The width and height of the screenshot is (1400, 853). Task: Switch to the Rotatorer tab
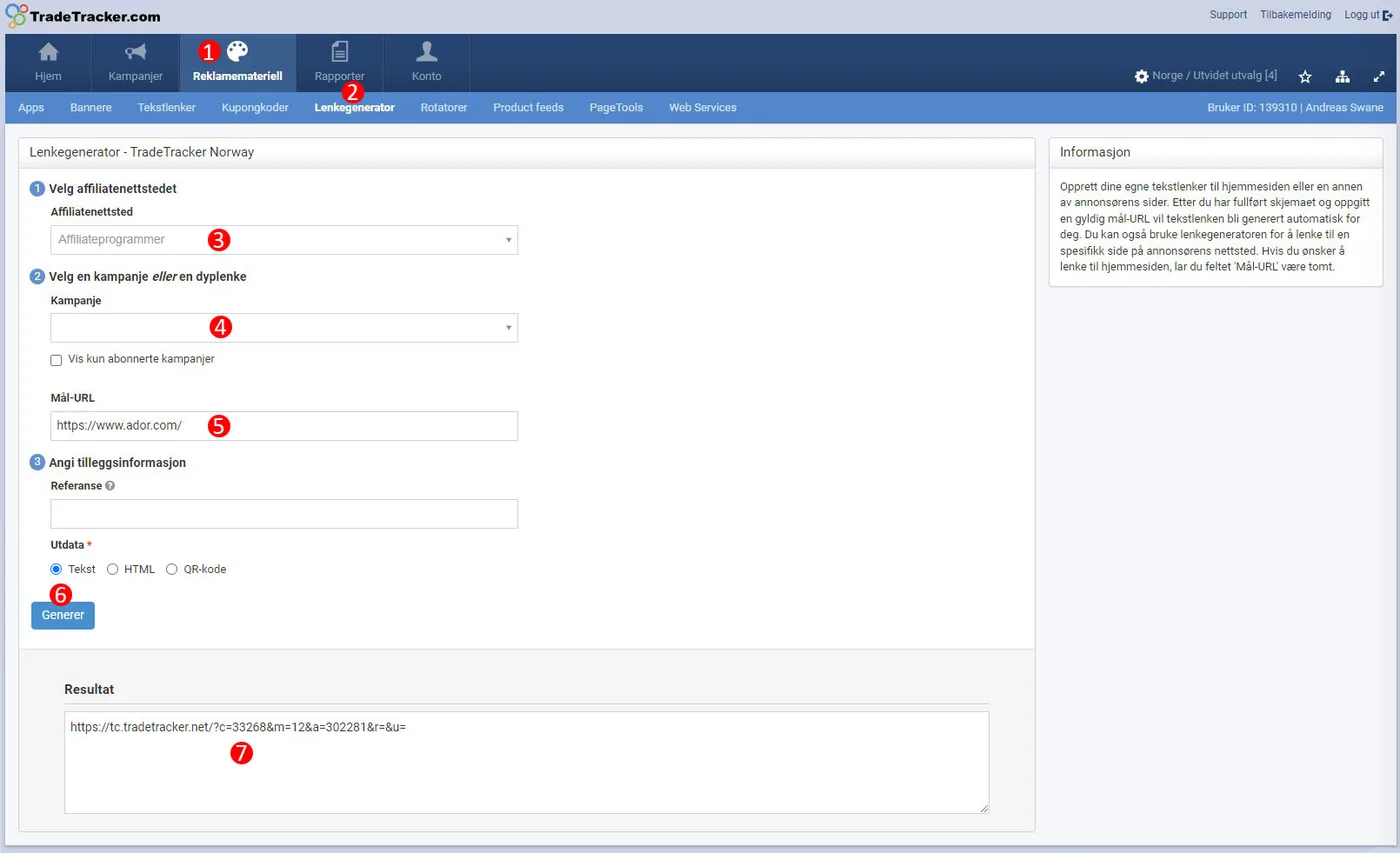point(444,108)
